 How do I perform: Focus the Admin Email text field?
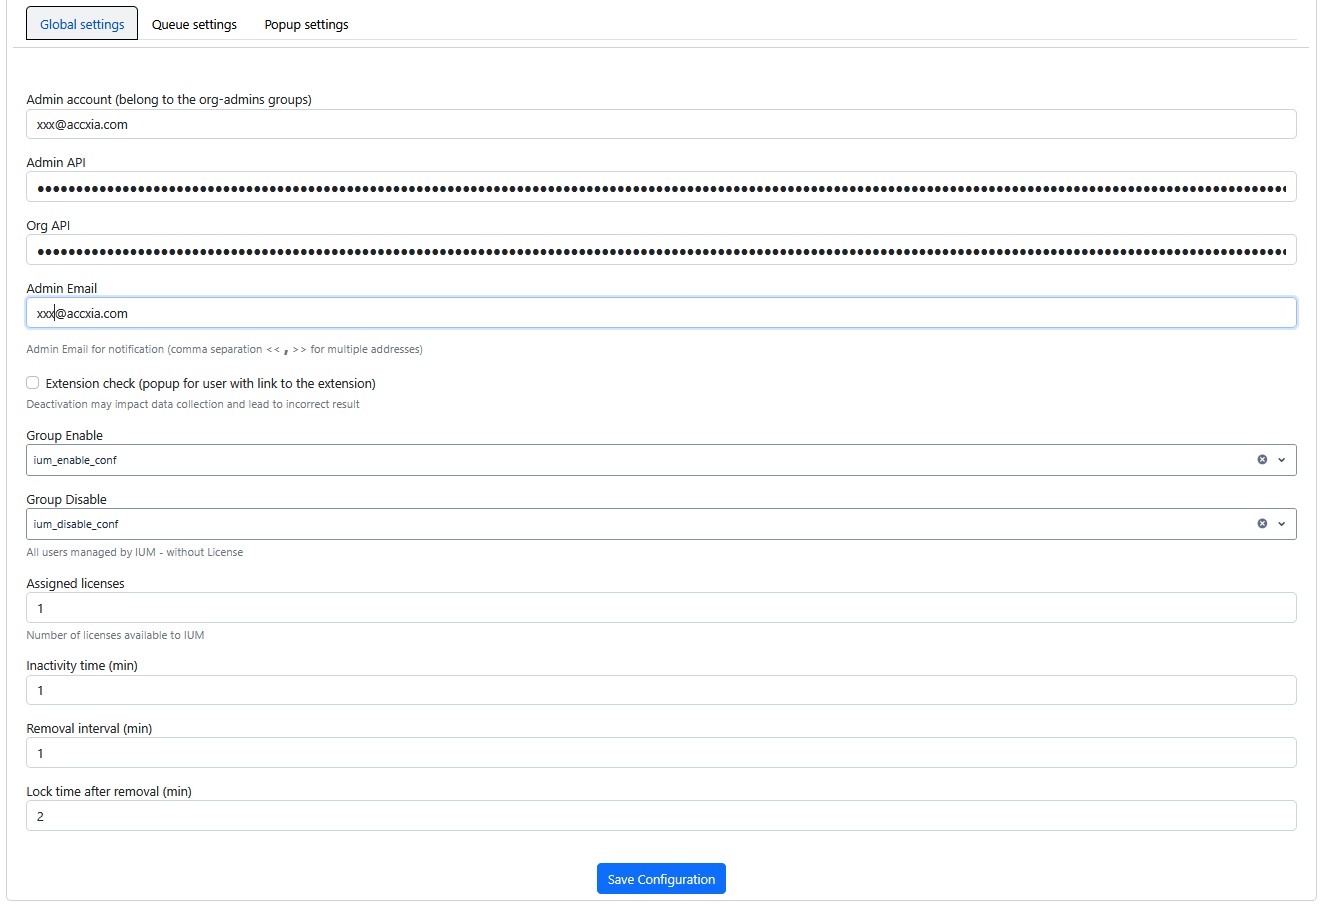(660, 314)
